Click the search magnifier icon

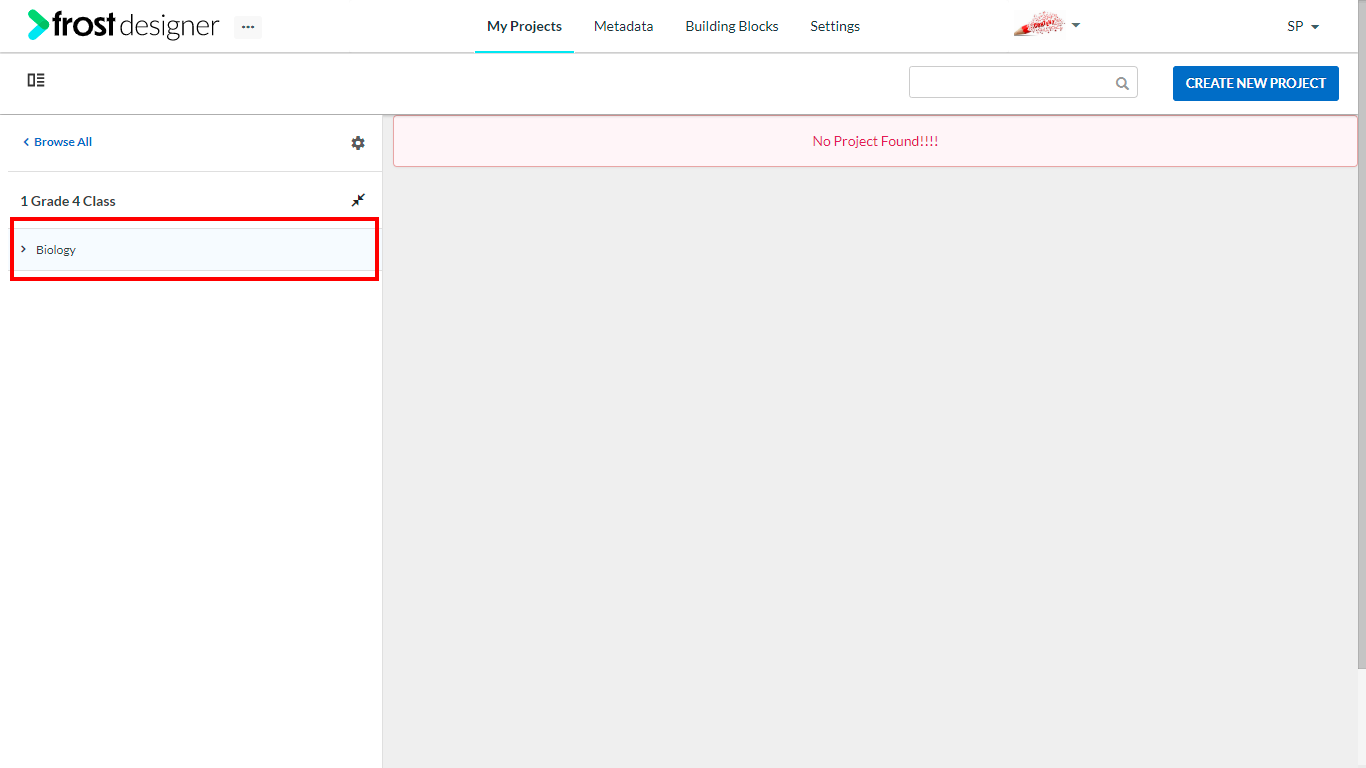tap(1122, 83)
